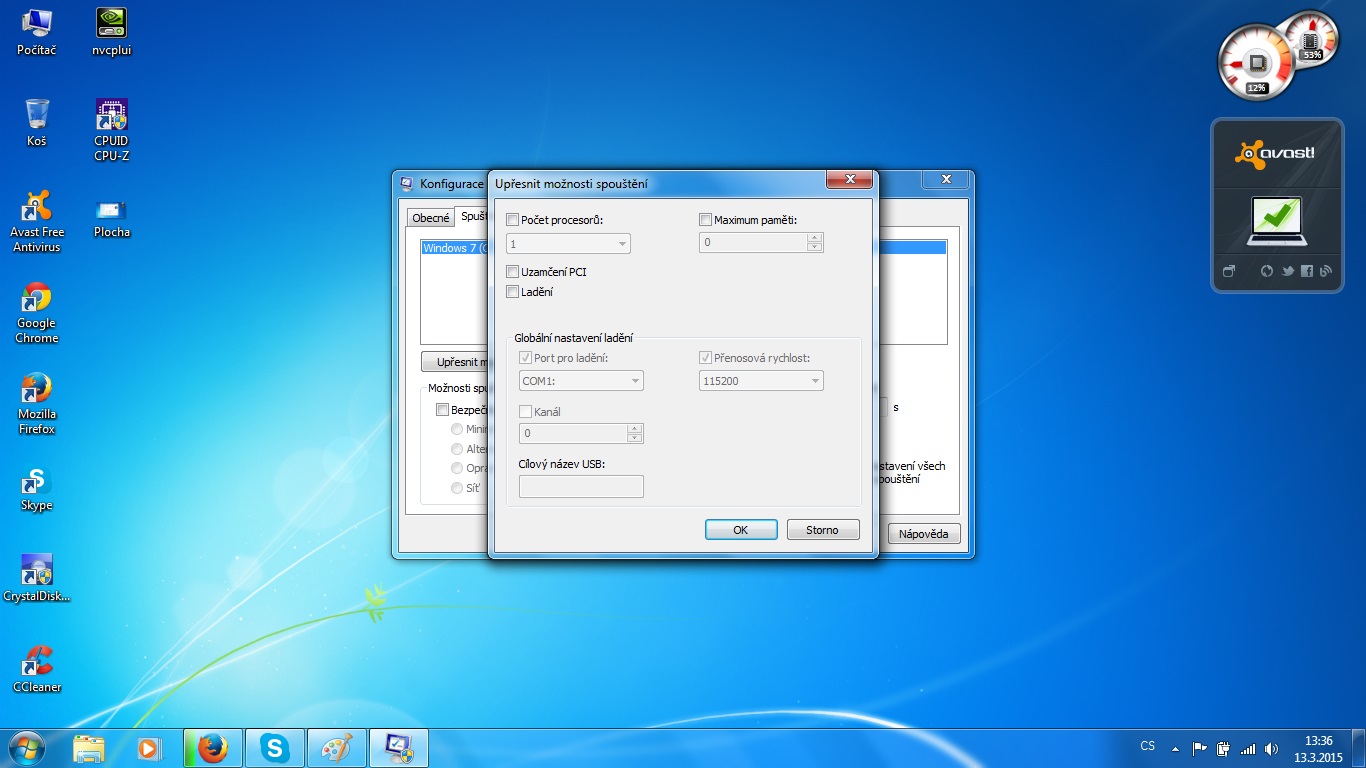Enable the Počet procesorů checkbox
This screenshot has width=1366, height=768.
[x=513, y=220]
